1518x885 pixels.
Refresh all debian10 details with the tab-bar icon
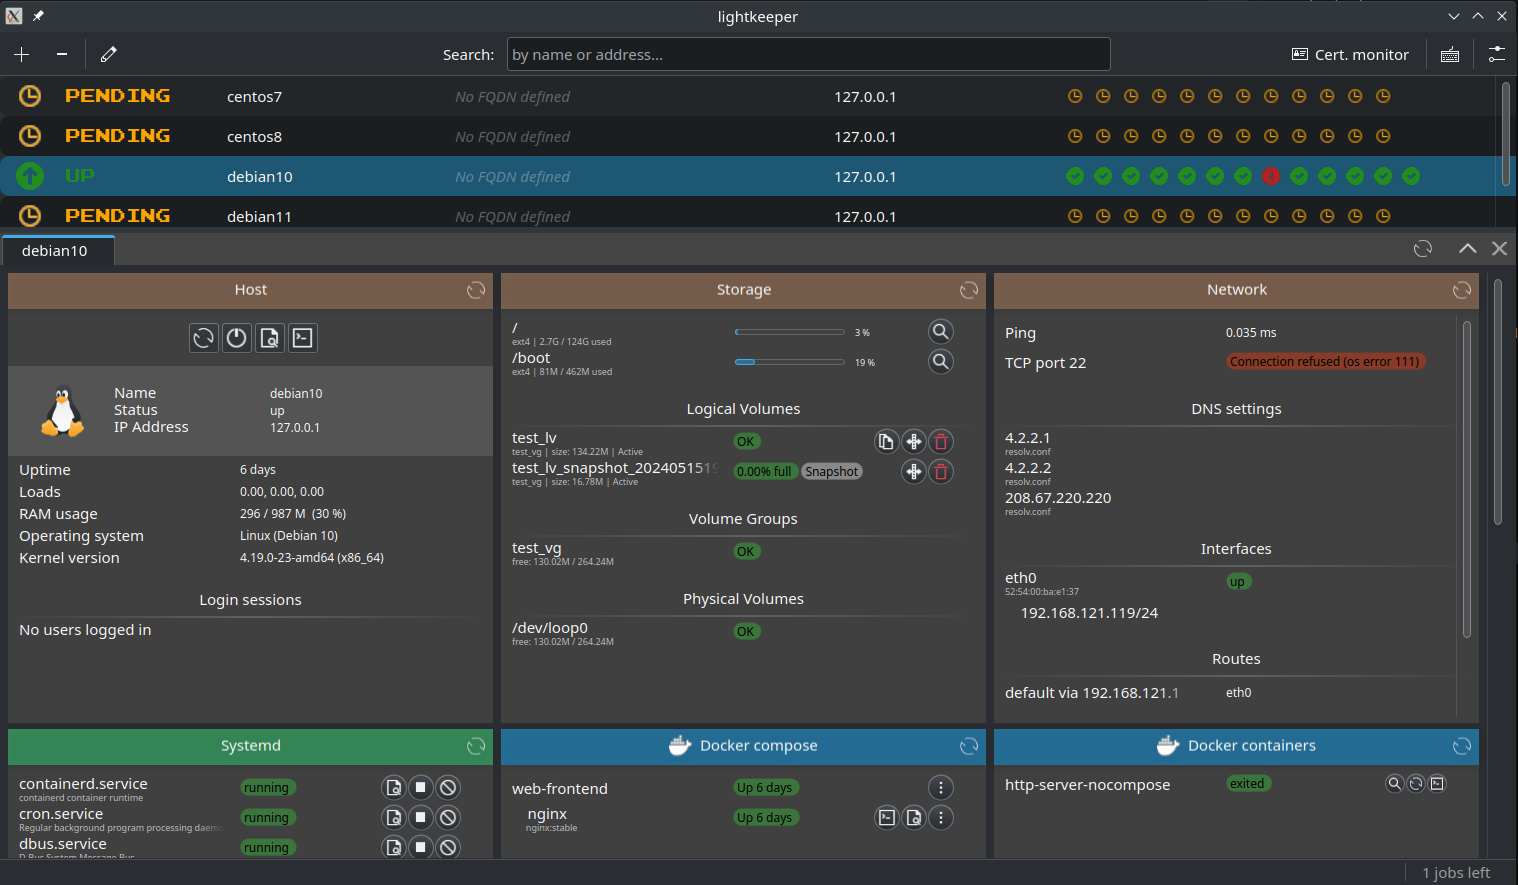coord(1423,248)
